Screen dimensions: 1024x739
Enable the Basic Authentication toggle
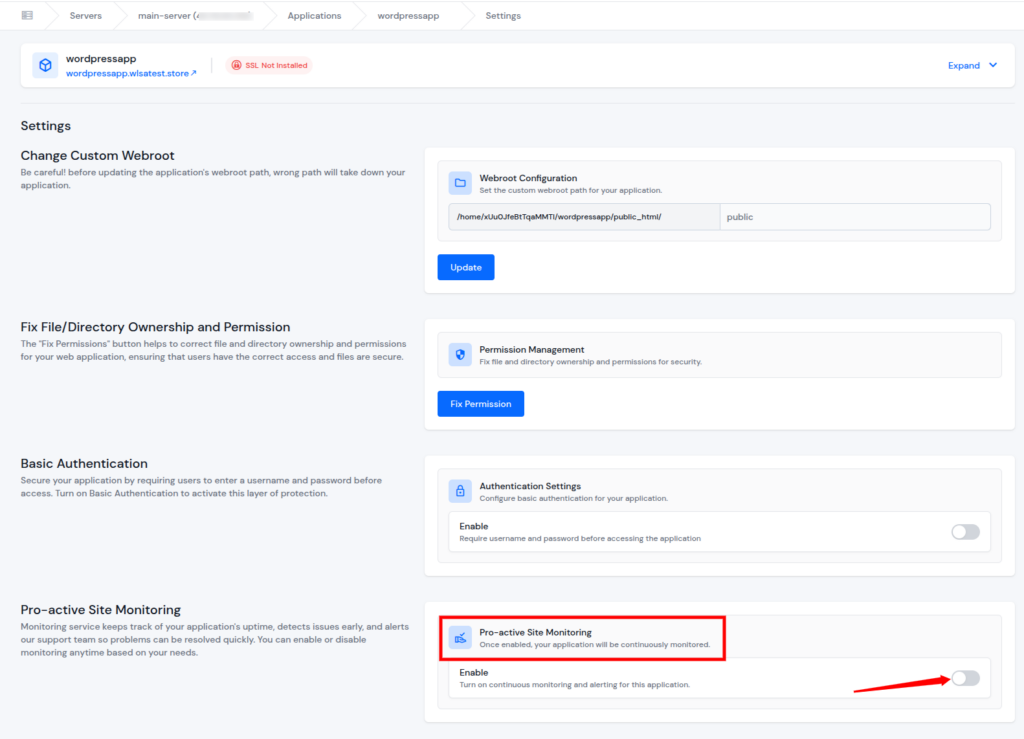click(x=964, y=532)
